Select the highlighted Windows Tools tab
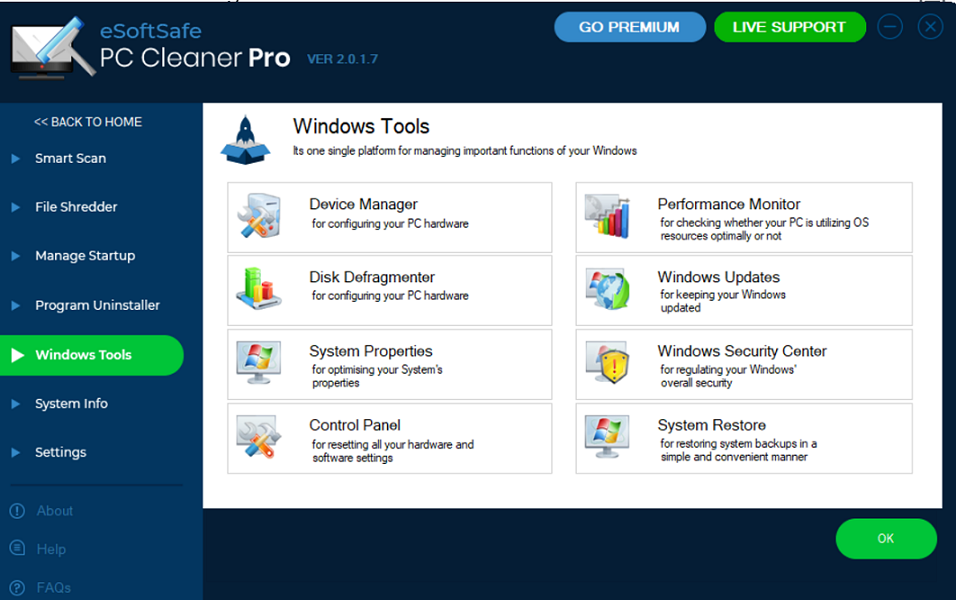 click(x=91, y=355)
